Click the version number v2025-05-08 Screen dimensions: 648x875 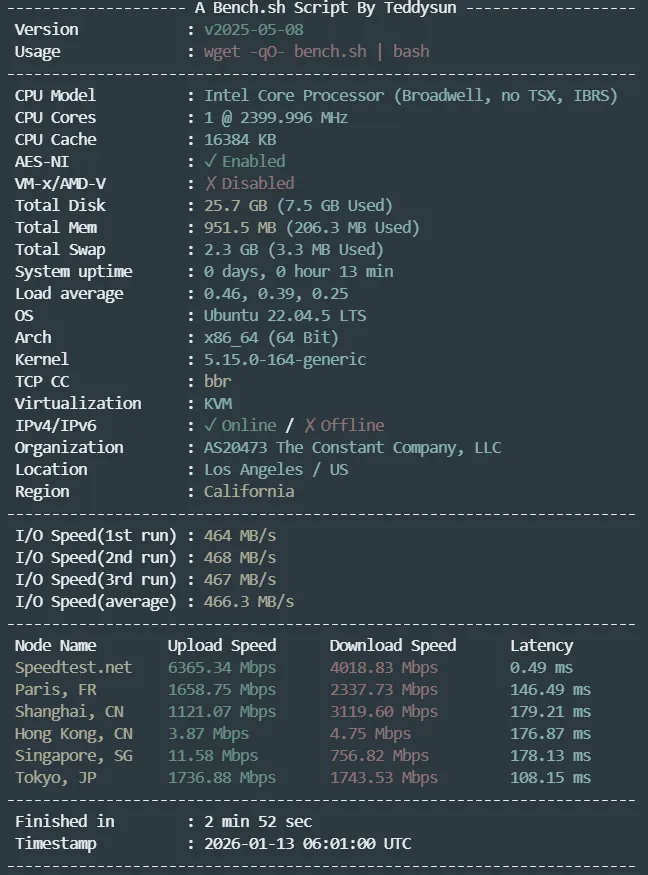[253, 29]
